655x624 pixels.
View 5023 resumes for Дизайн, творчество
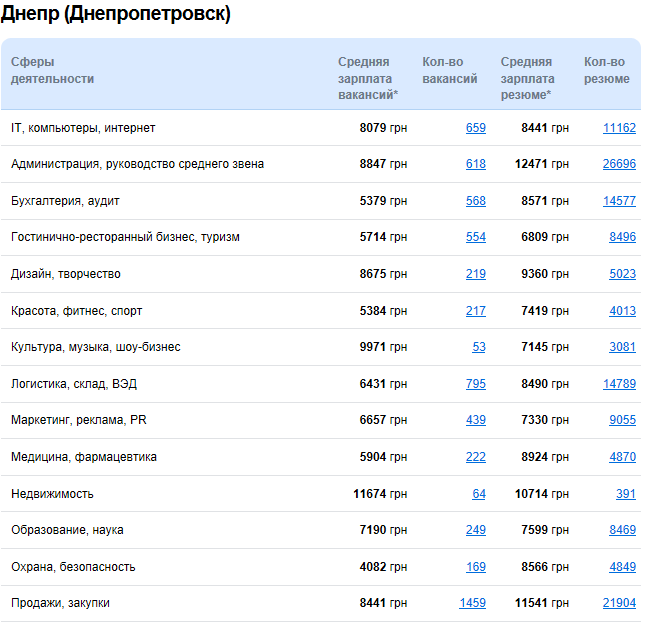[x=622, y=274]
